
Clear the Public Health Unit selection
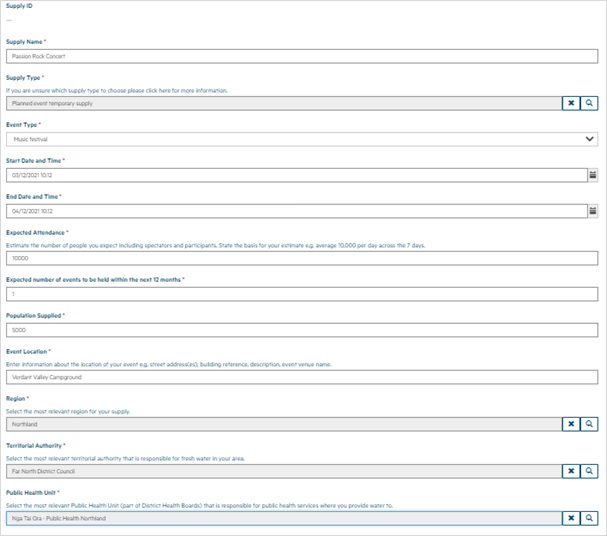571,518
